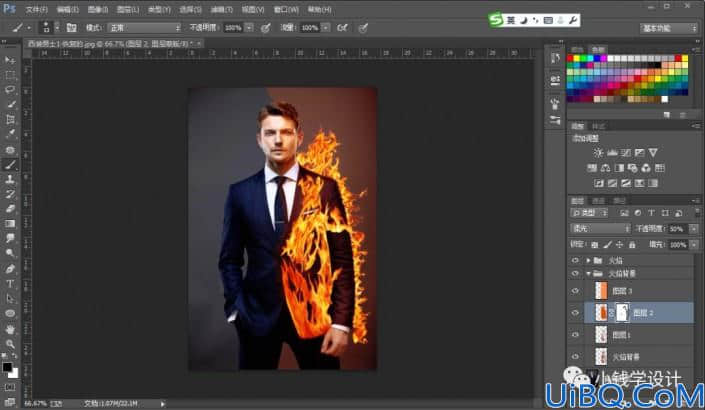The width and height of the screenshot is (705, 410).
Task: Expand the 火焰 layer group
Action: (588, 260)
